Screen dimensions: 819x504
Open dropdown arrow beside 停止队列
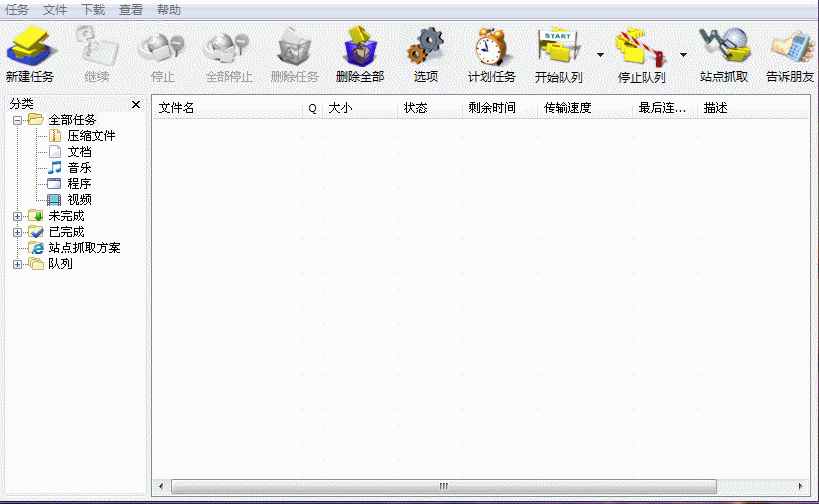683,54
